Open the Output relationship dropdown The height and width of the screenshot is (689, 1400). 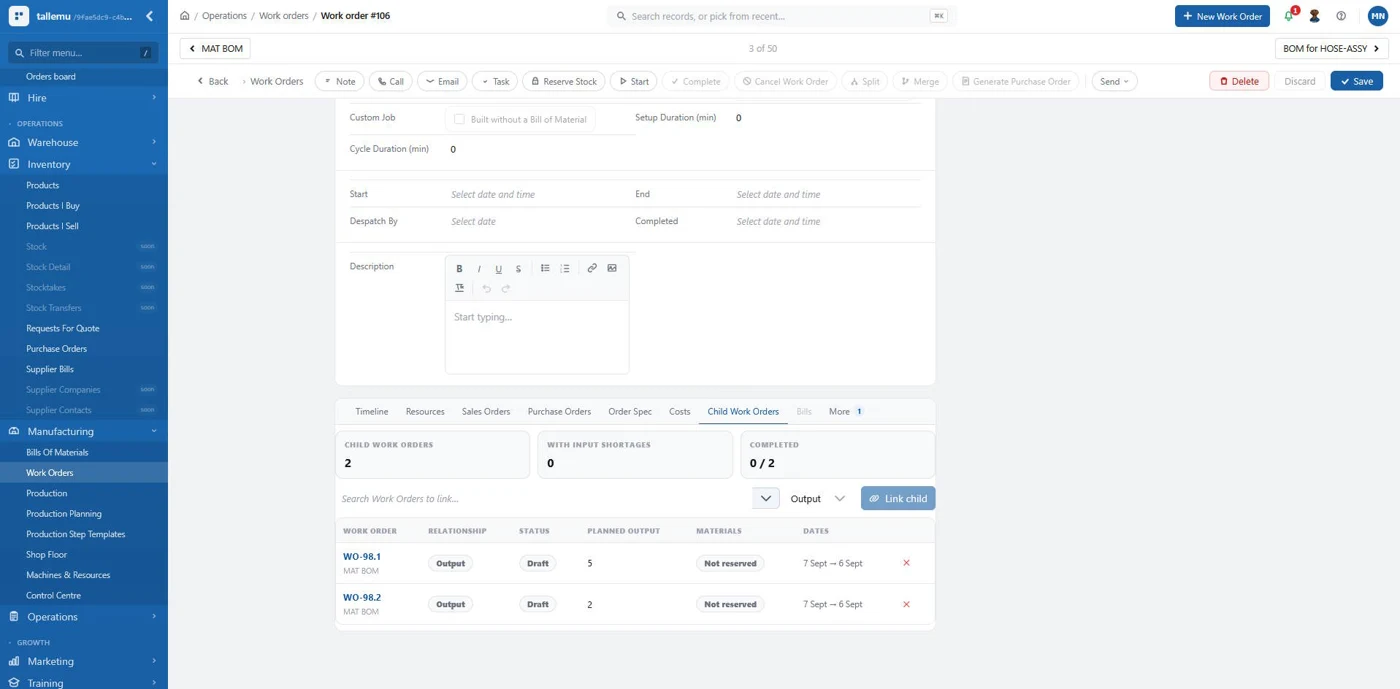point(818,498)
